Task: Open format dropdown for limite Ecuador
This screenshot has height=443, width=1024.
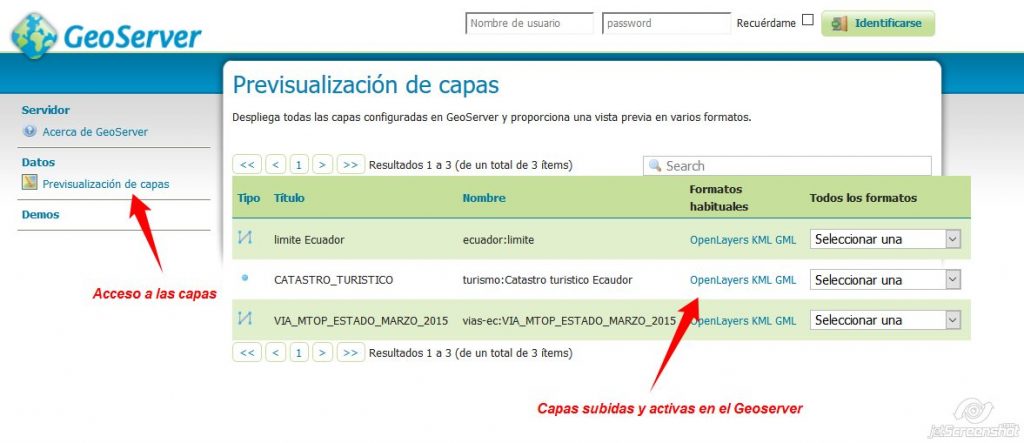Action: (885, 239)
